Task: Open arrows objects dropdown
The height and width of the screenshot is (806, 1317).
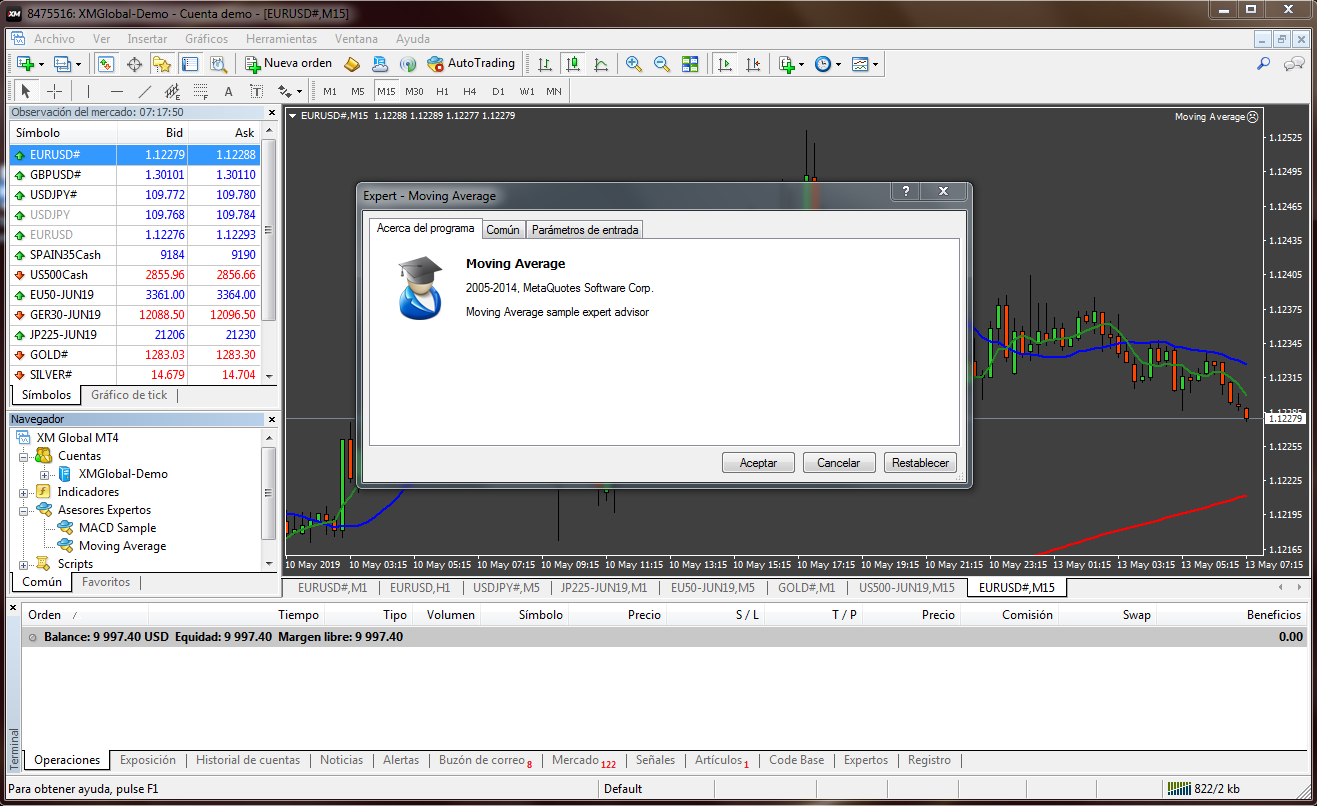Action: (x=299, y=92)
